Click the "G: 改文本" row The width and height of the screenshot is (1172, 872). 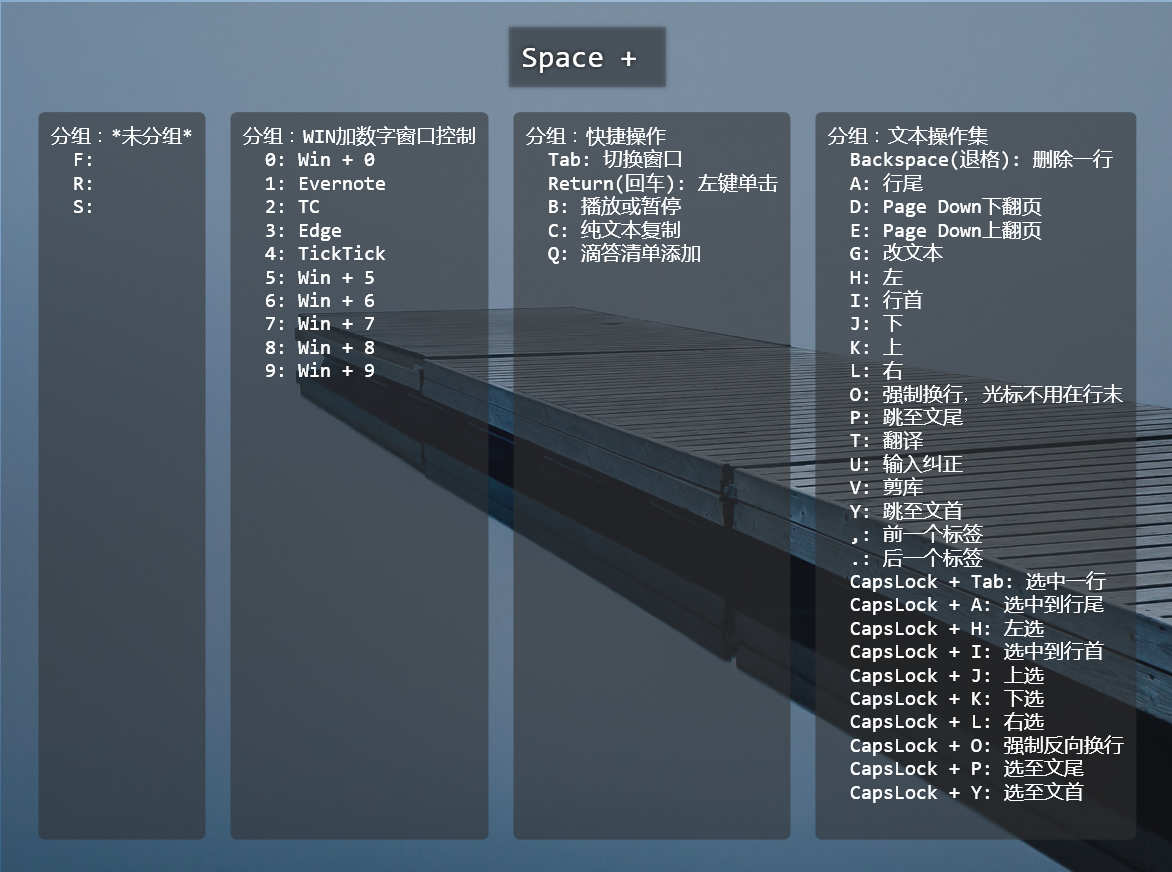point(896,254)
